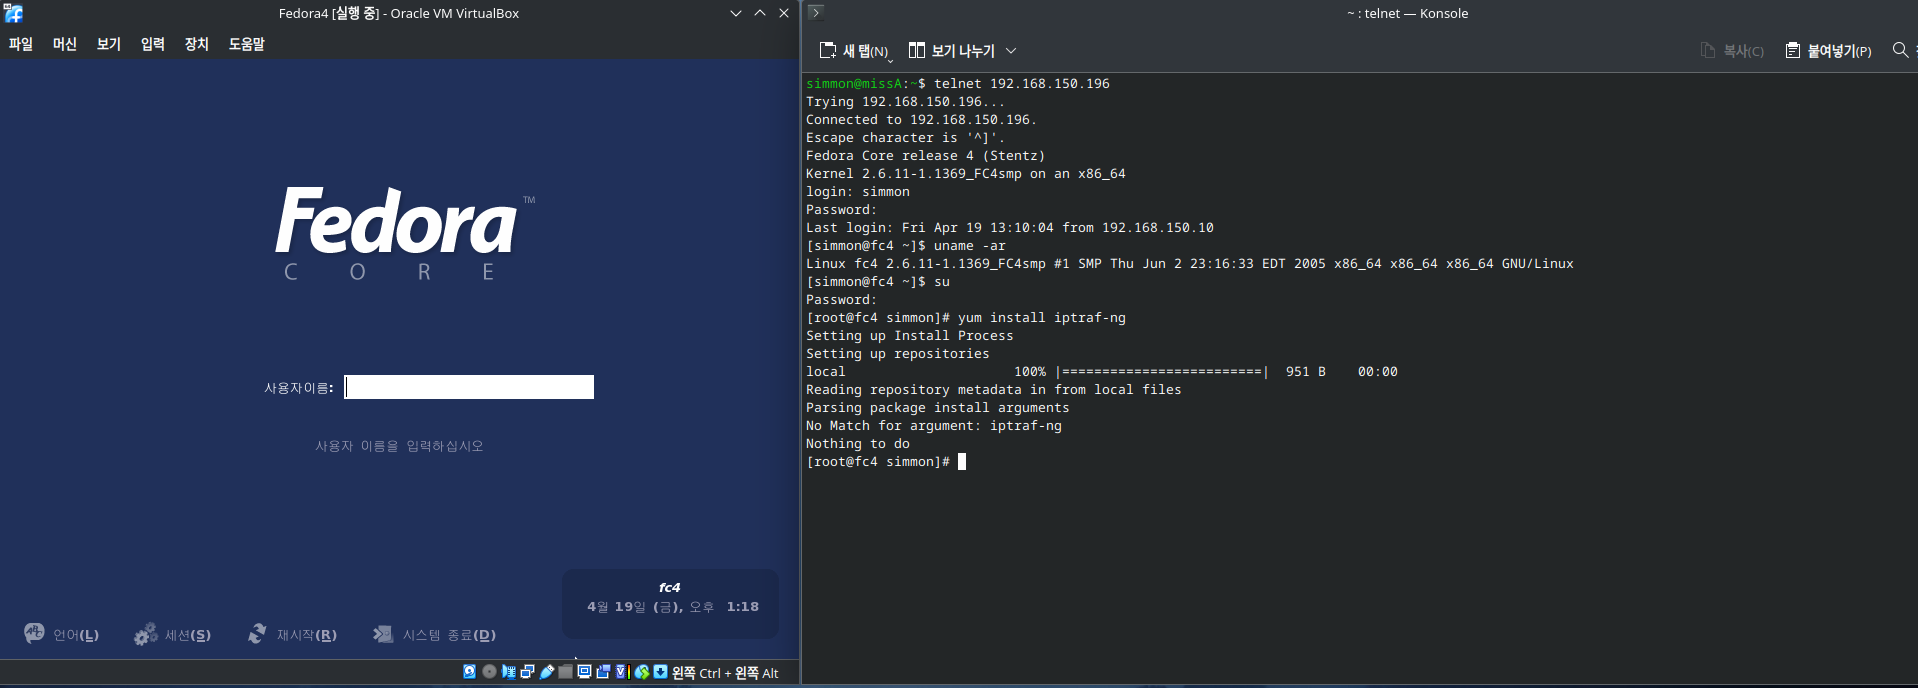Click the 'uname -ar' command line in terminal

906,246
